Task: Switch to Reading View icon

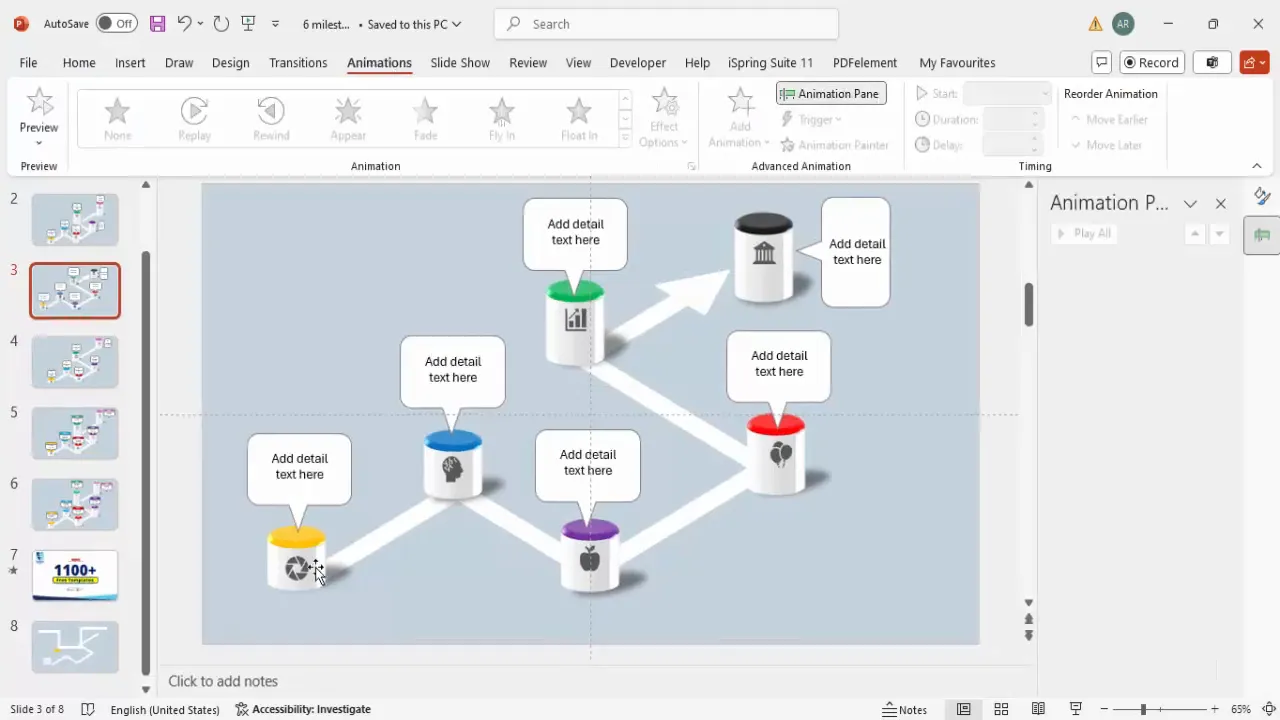Action: (1039, 709)
